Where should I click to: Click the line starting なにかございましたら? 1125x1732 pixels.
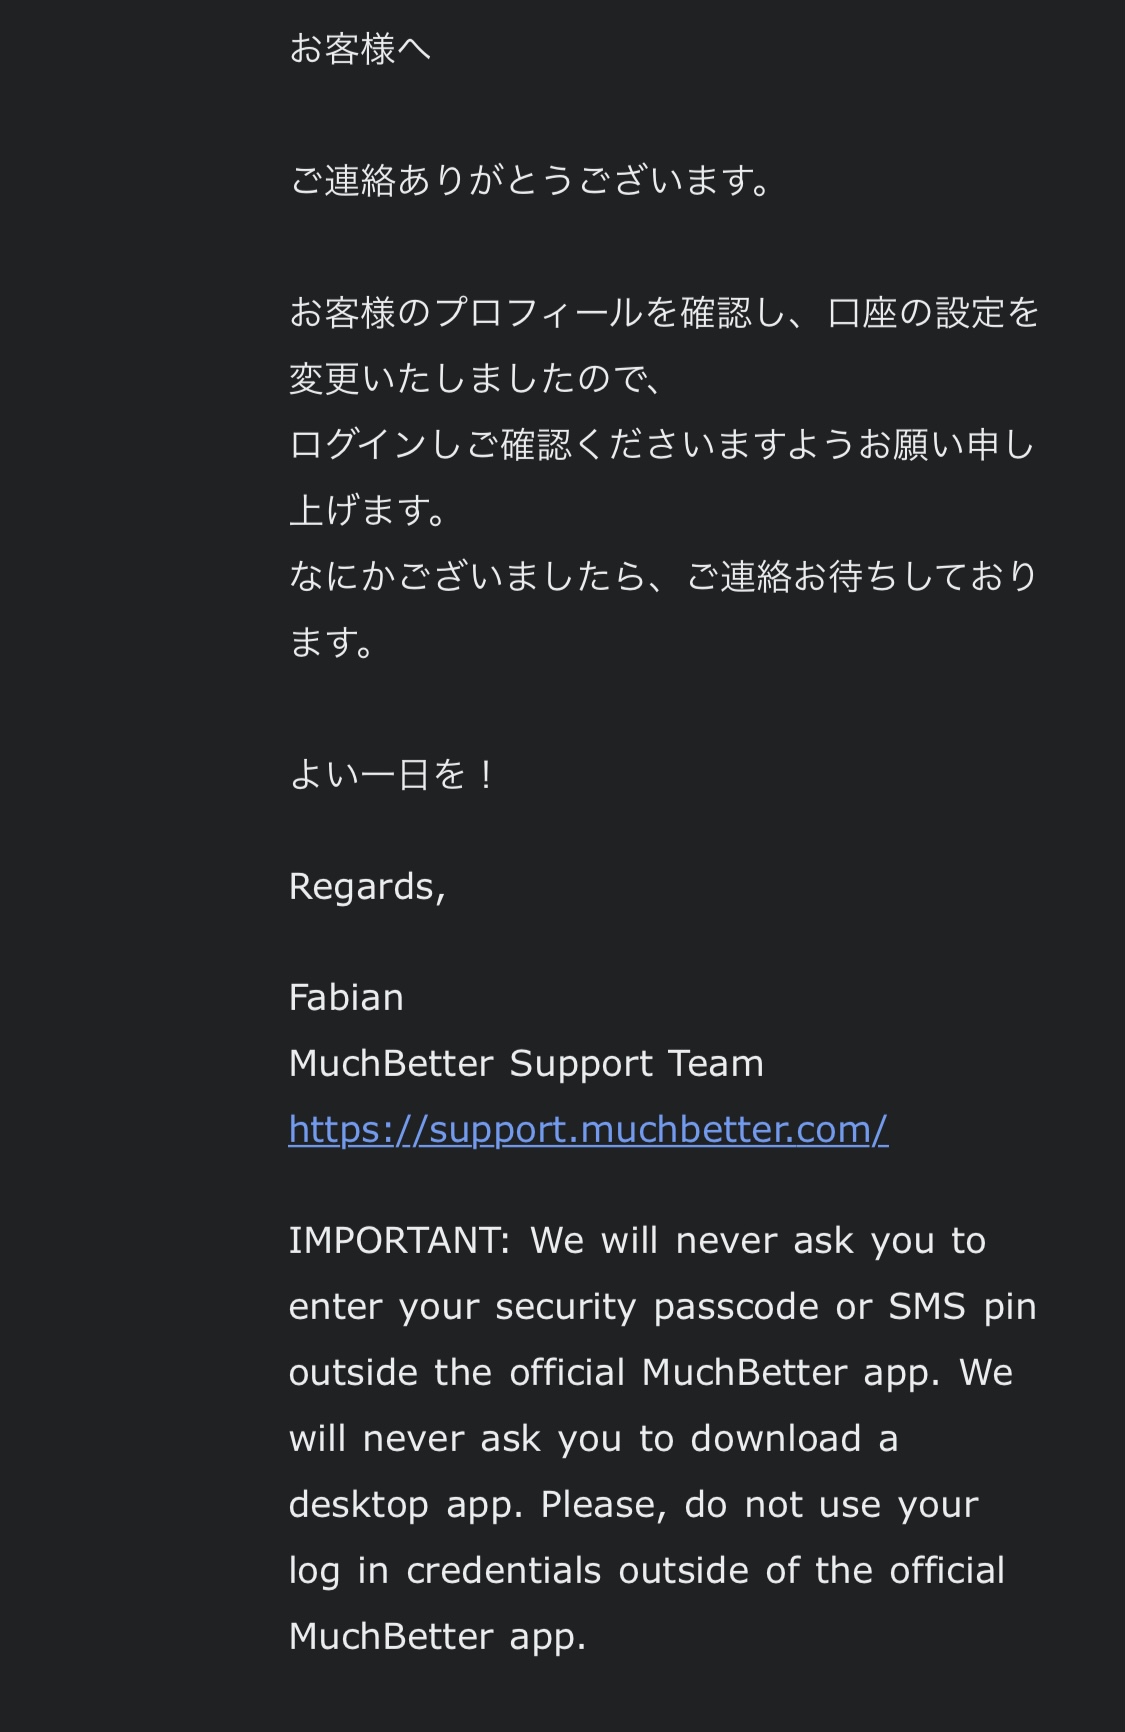tap(664, 577)
